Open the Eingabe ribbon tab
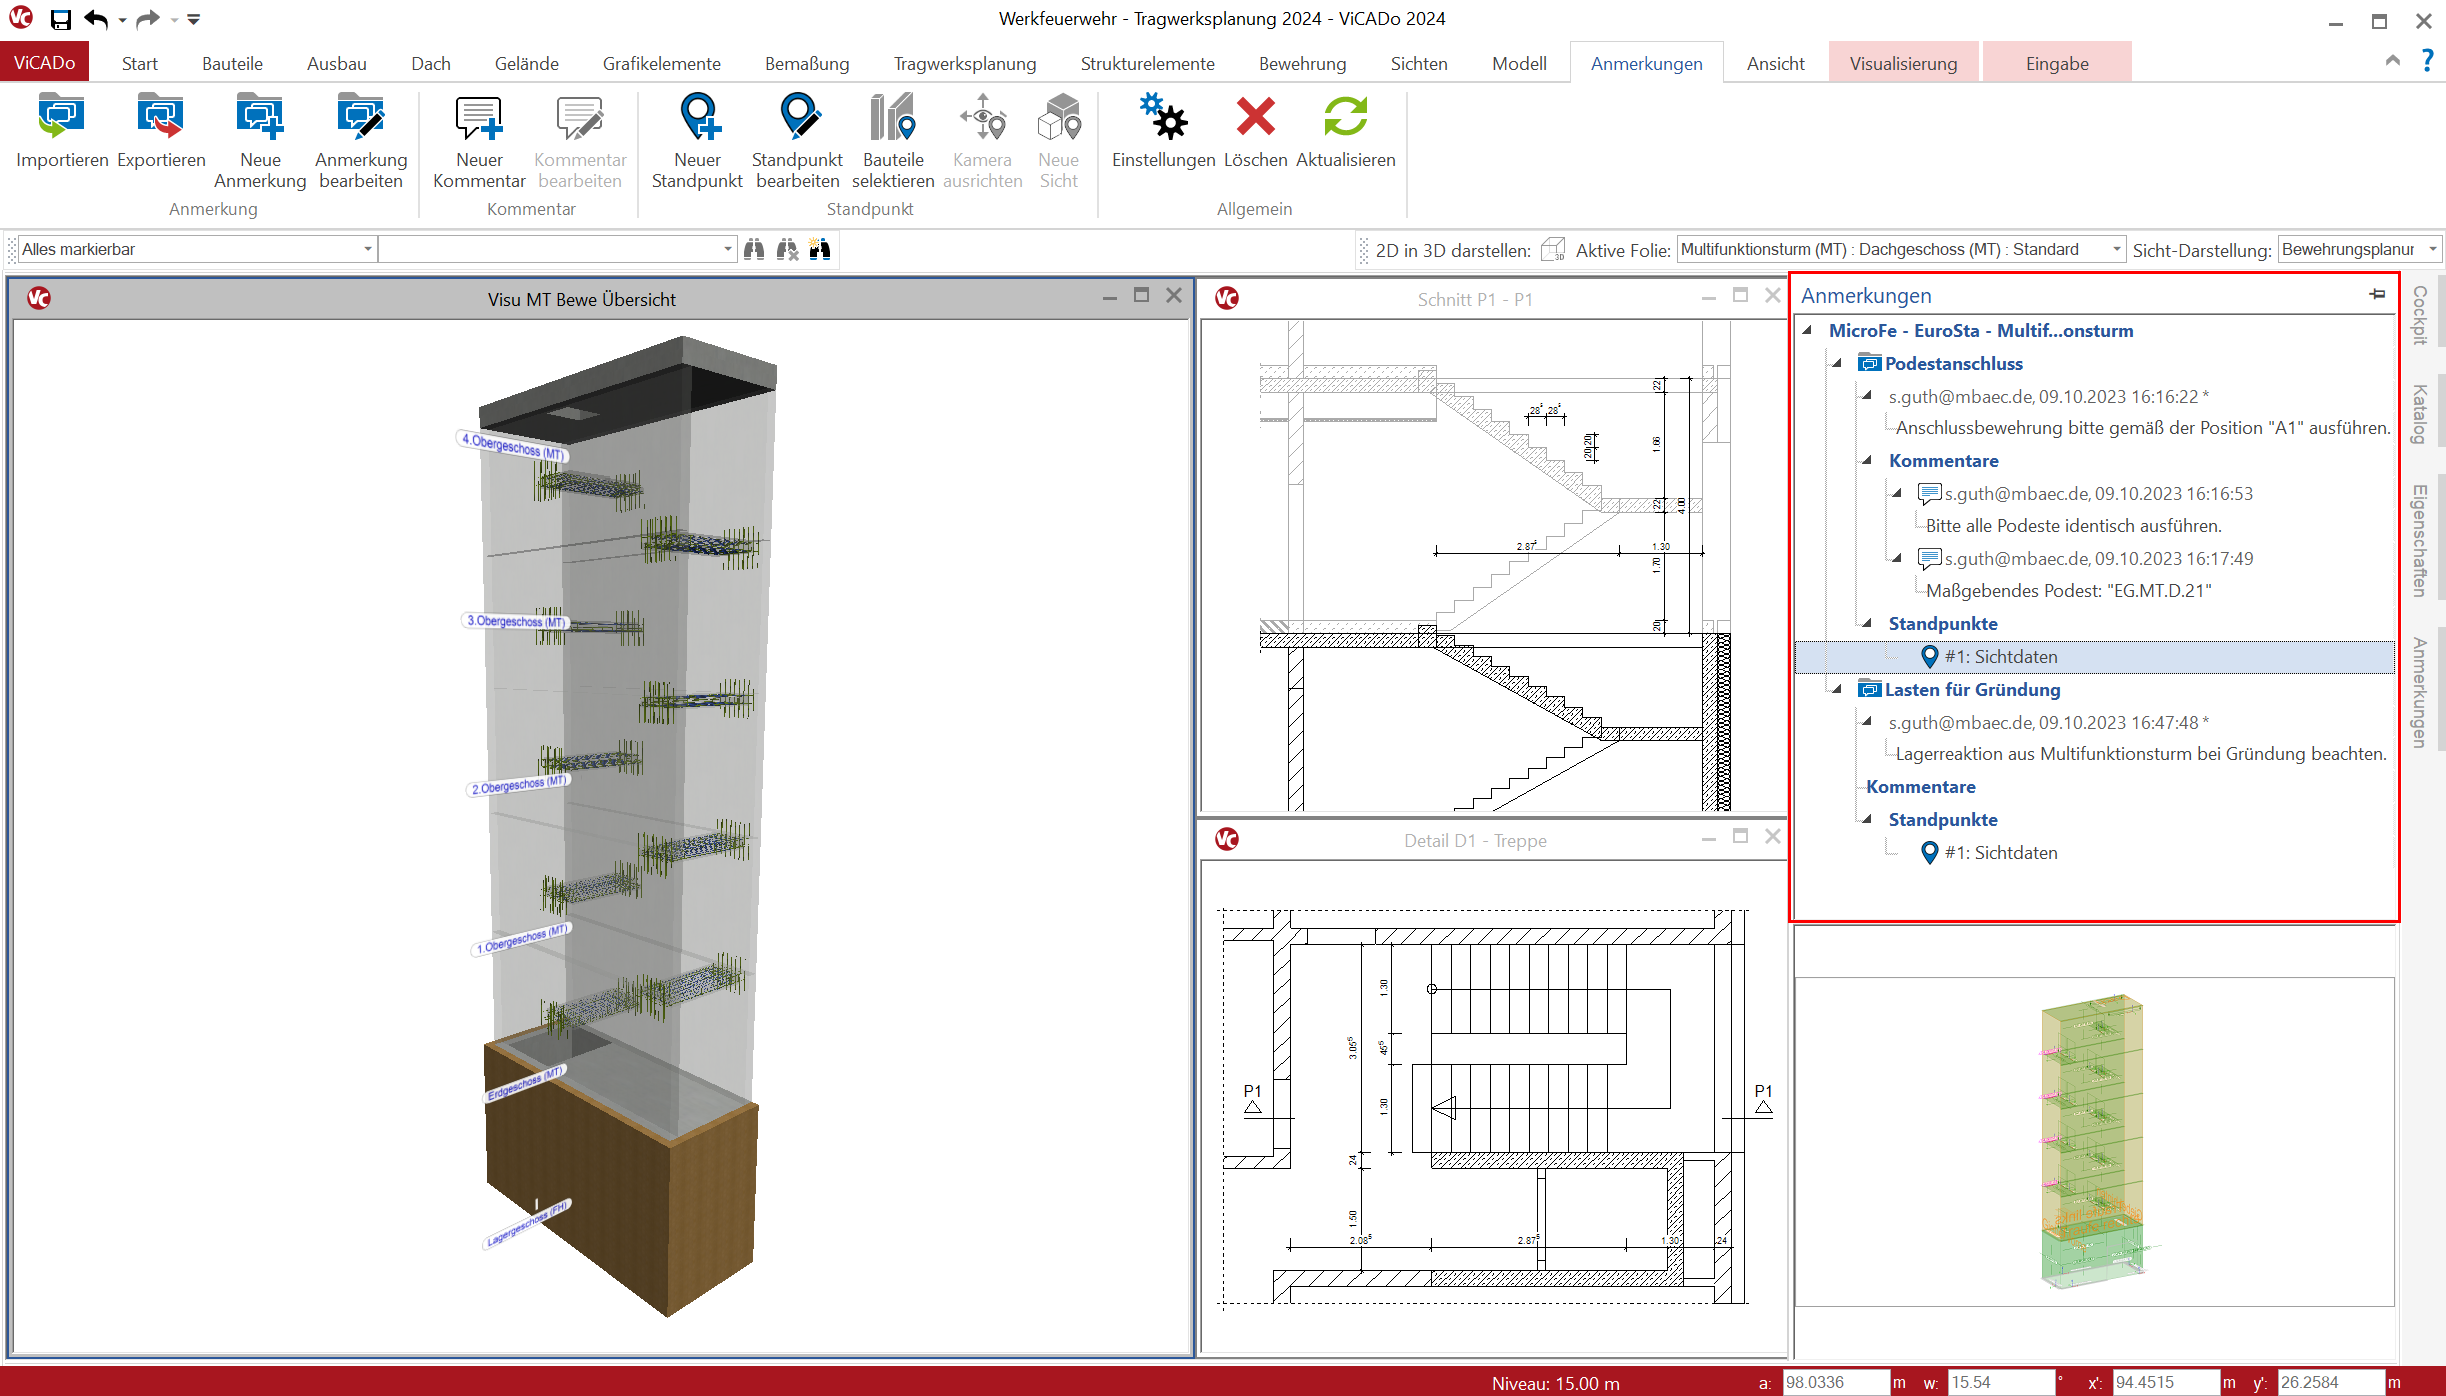 click(2057, 63)
